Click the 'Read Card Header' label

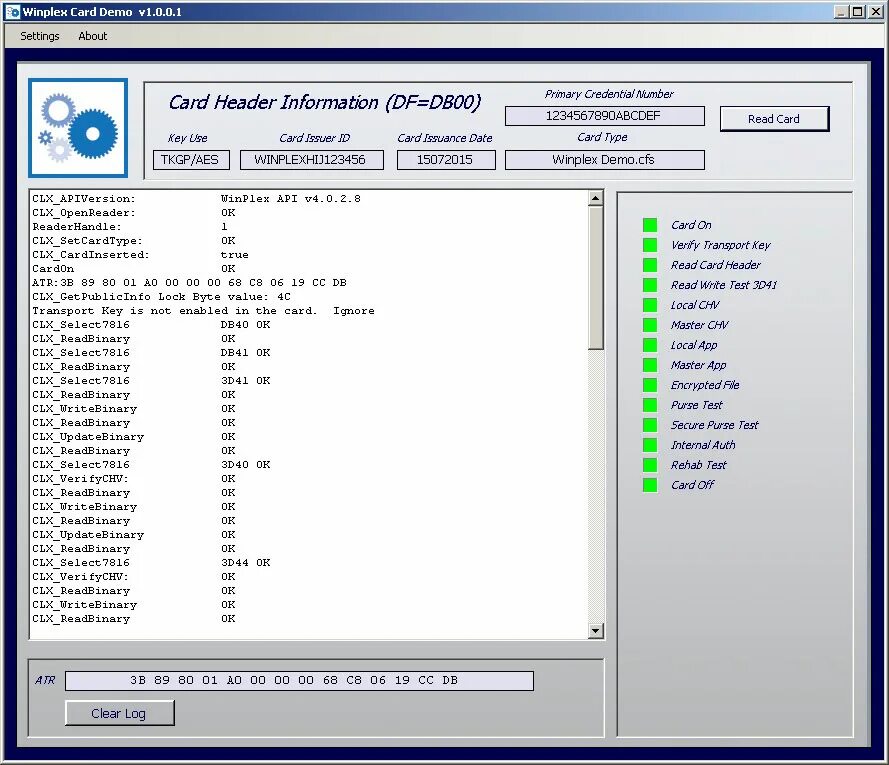pyautogui.click(x=716, y=265)
